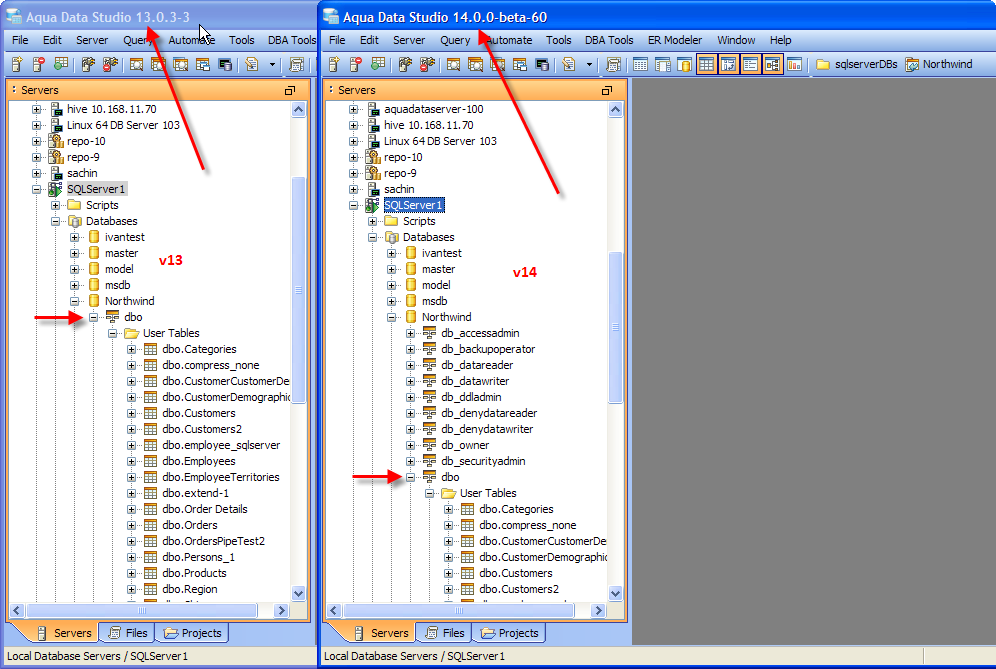Click yellow database cylinder icon in v14 toolbar

click(x=684, y=64)
